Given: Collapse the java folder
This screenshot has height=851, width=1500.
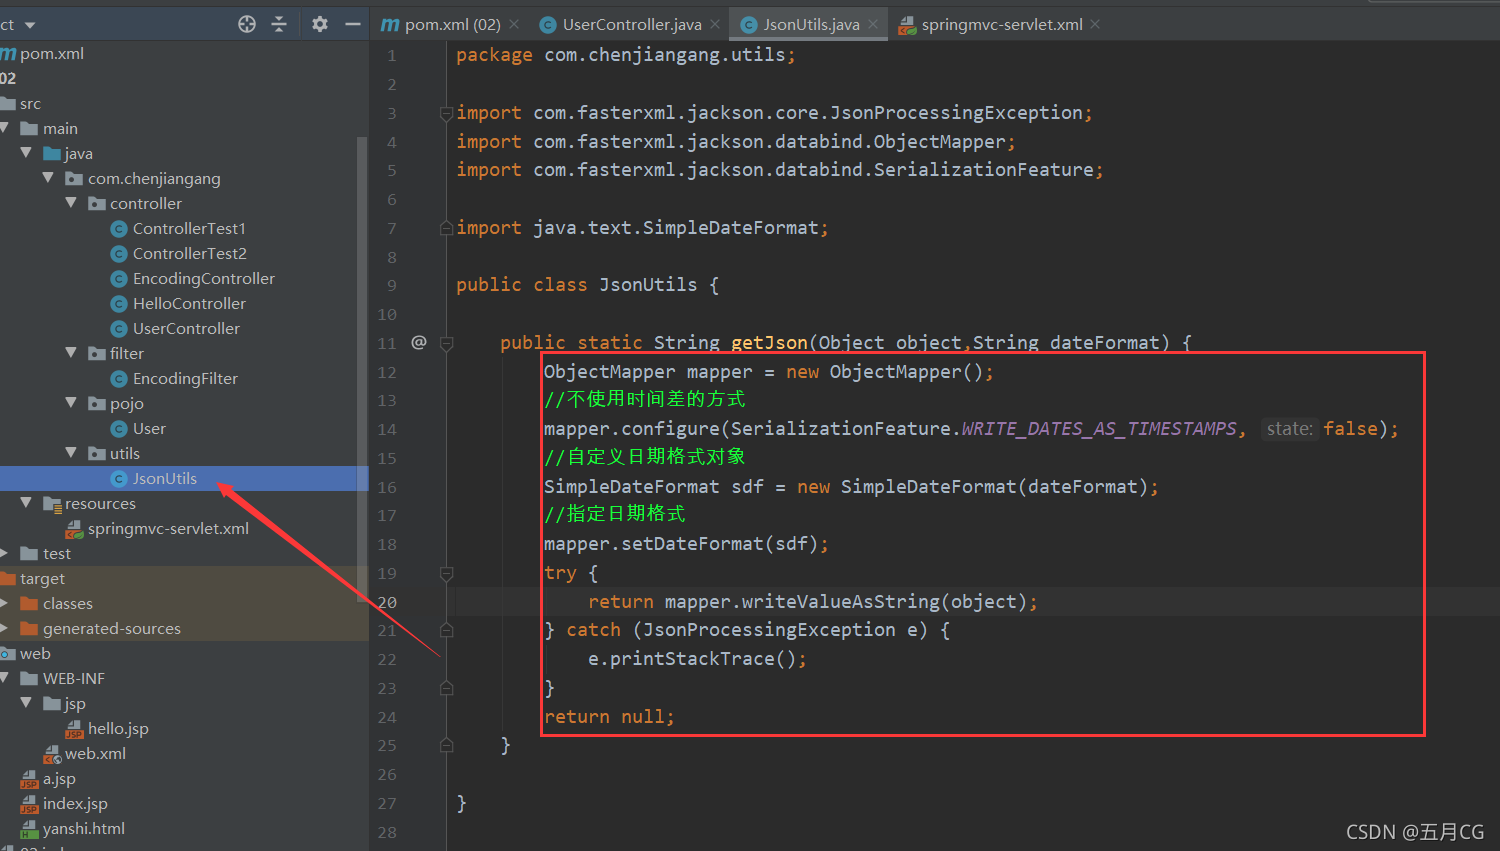Looking at the screenshot, I should [26, 153].
